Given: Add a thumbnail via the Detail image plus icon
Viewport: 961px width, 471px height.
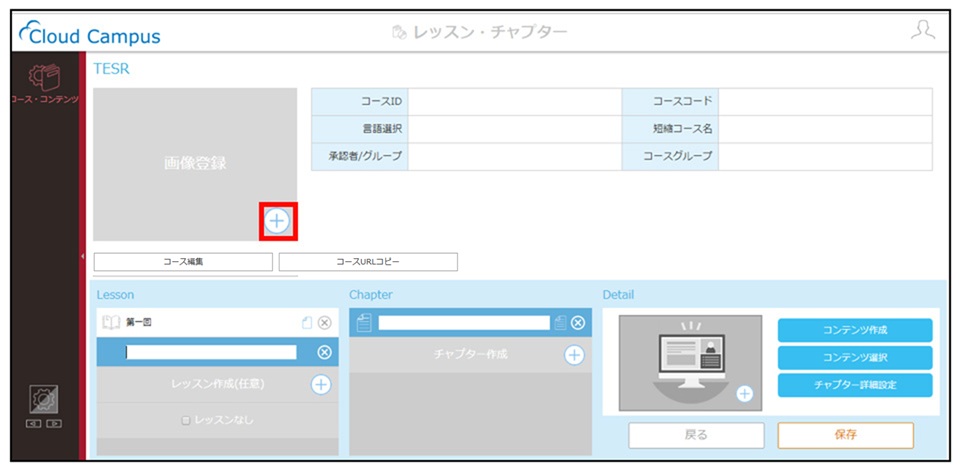Looking at the screenshot, I should pos(745,394).
